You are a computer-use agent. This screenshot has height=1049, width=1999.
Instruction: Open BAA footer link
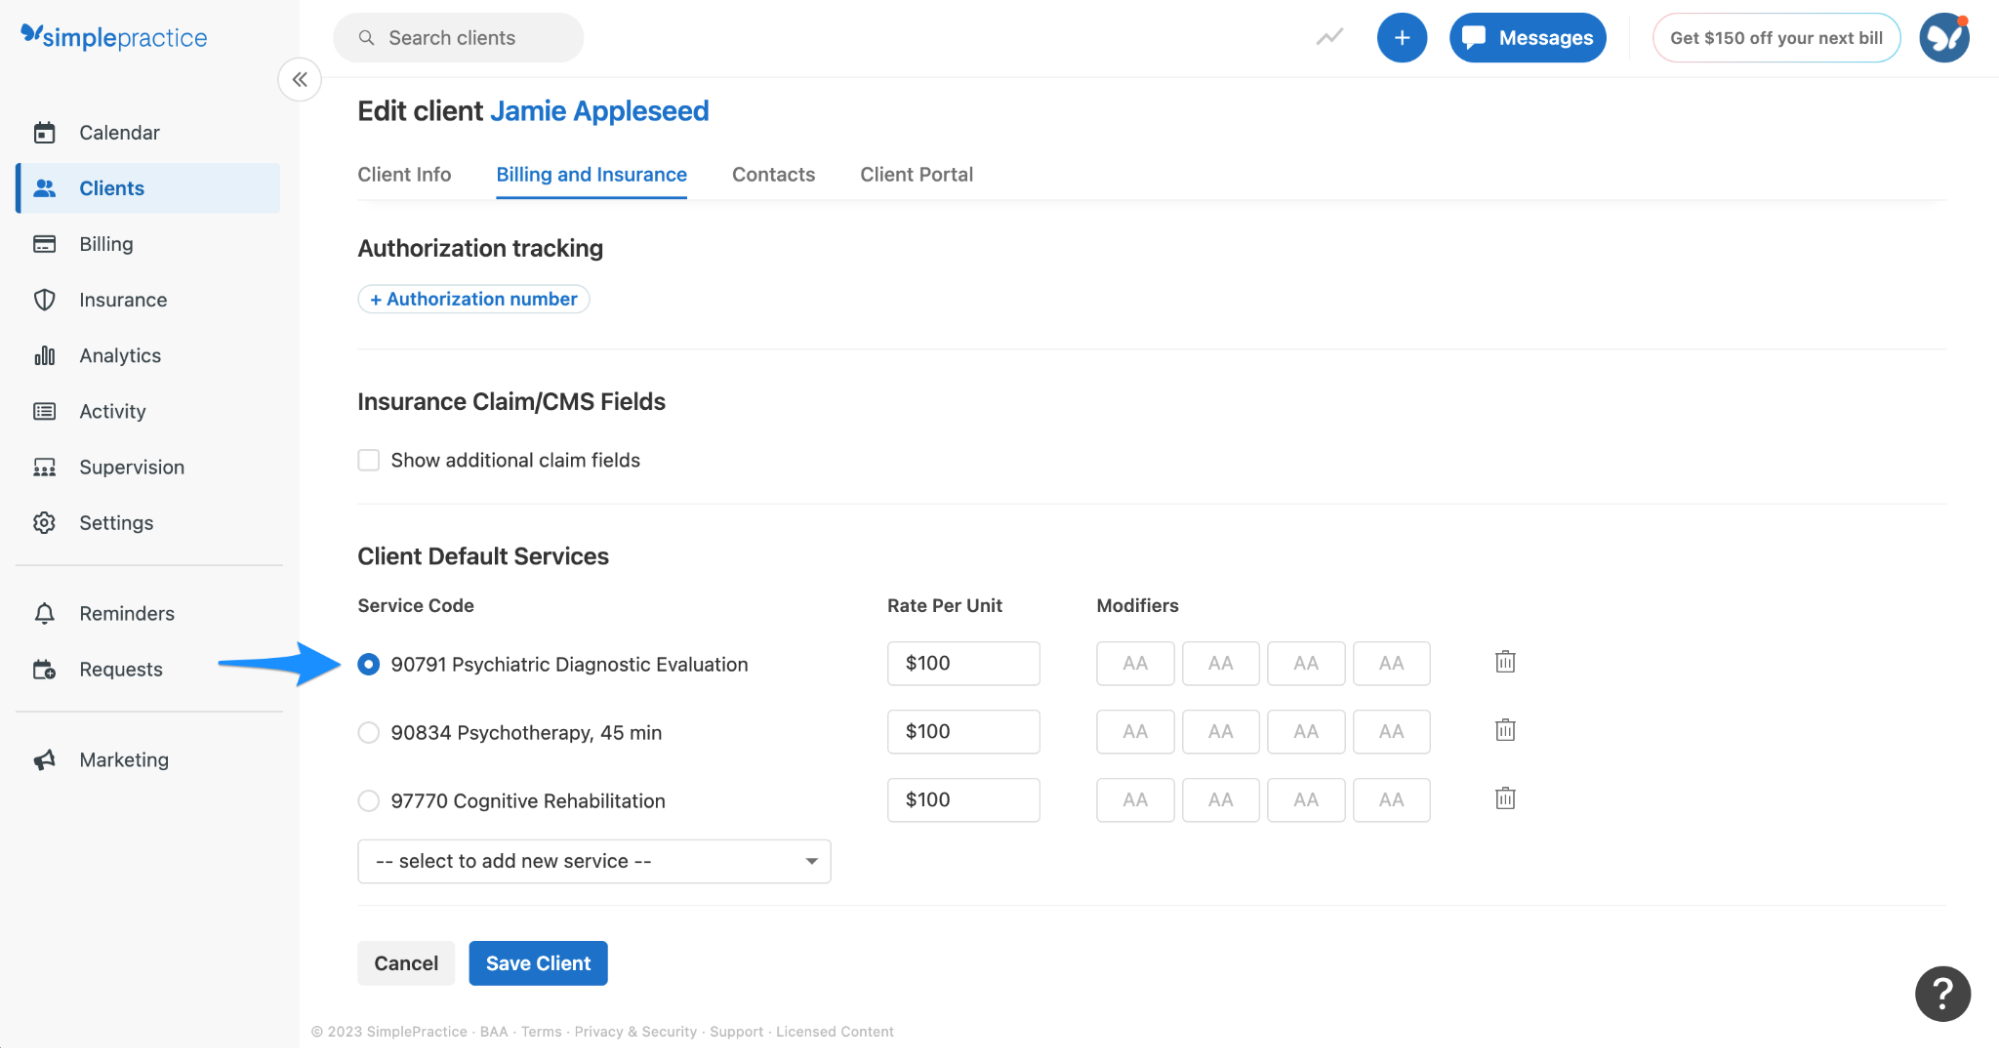click(x=493, y=1032)
